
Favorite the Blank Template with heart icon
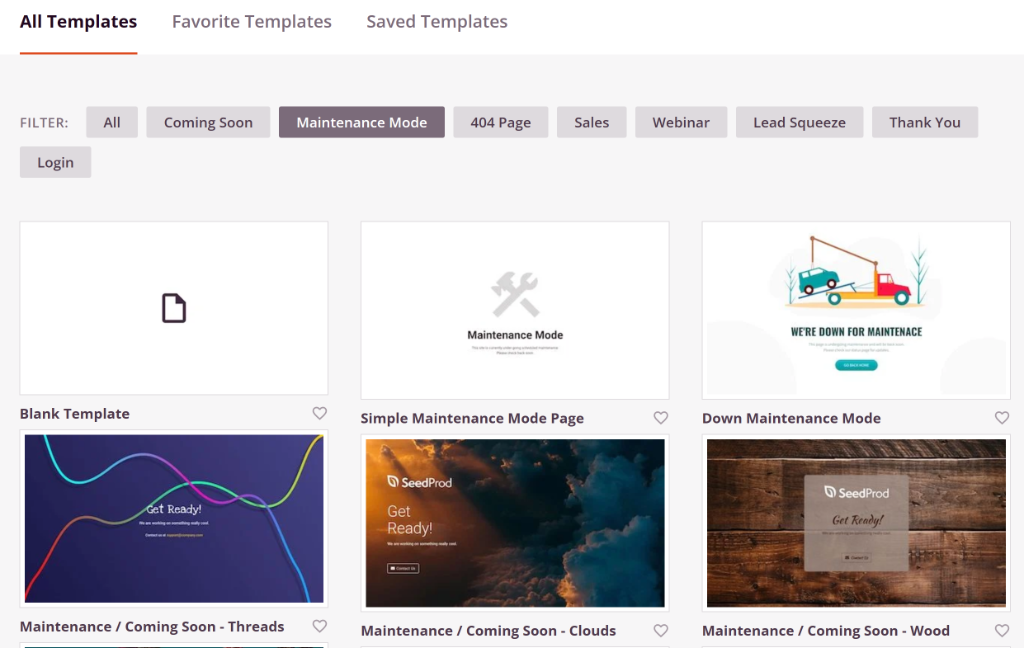click(x=319, y=413)
